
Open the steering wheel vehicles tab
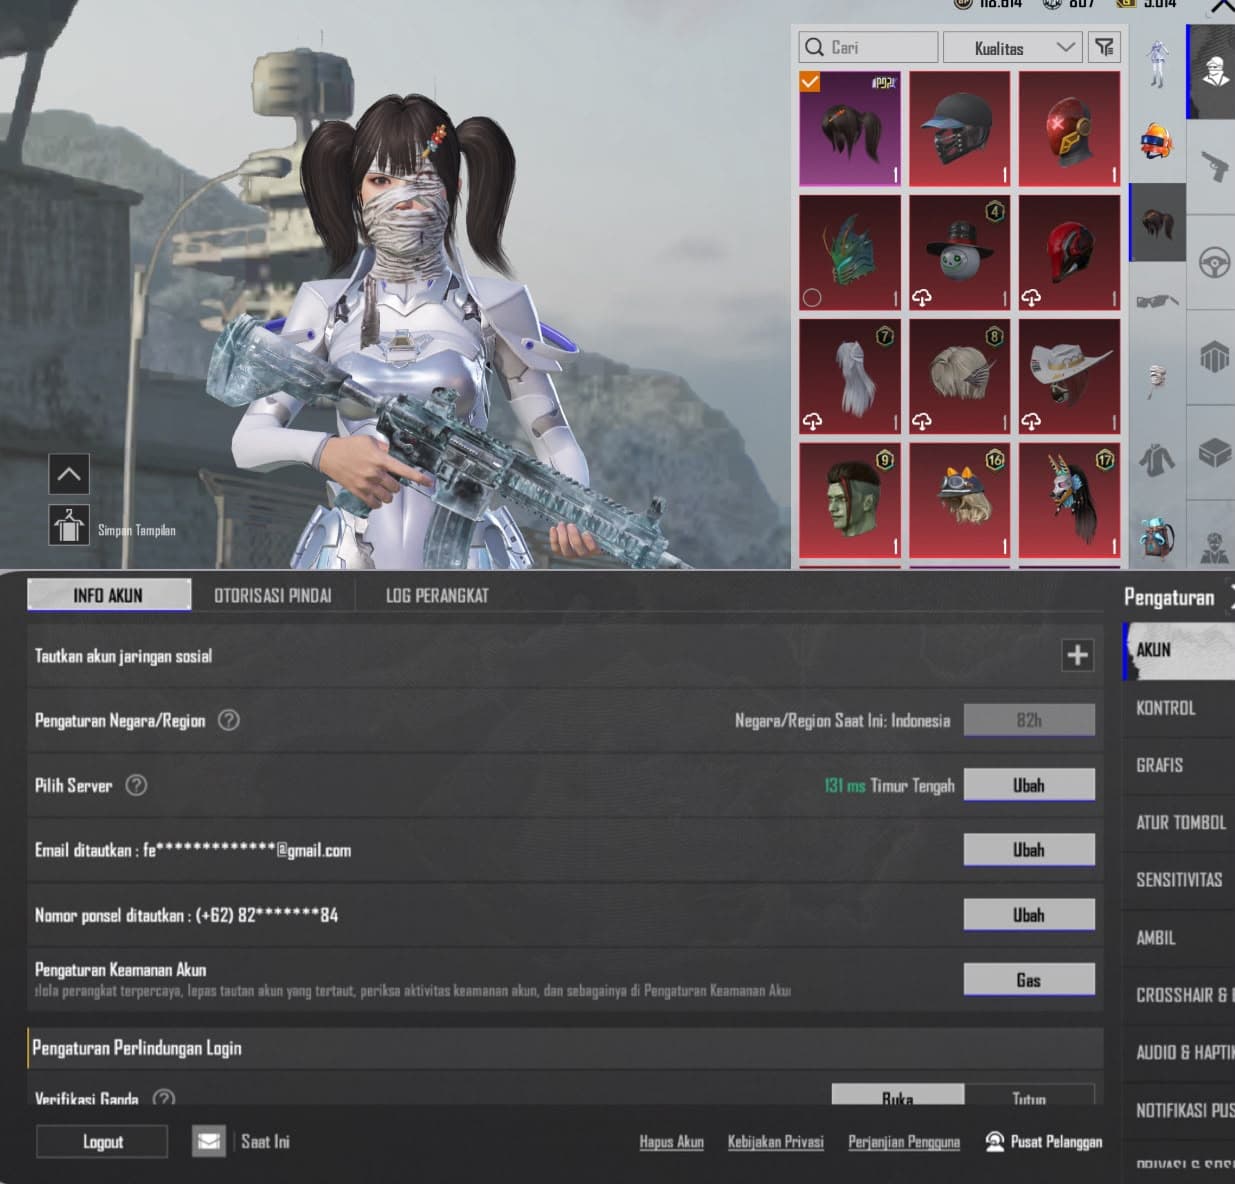(x=1214, y=263)
